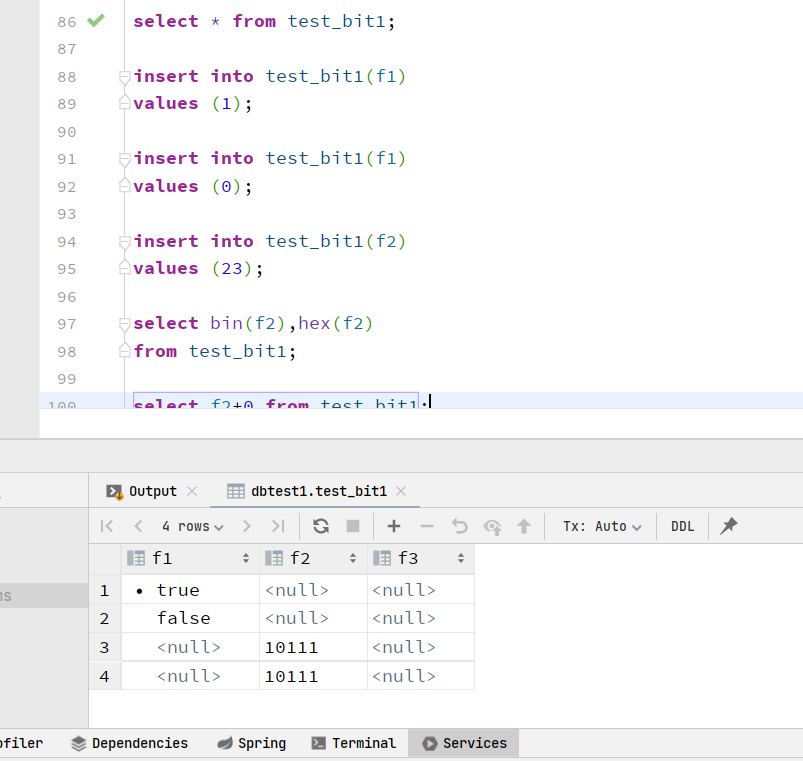The width and height of the screenshot is (803, 761).
Task: Click the 10111 cell in row 4
Action: tap(313, 677)
